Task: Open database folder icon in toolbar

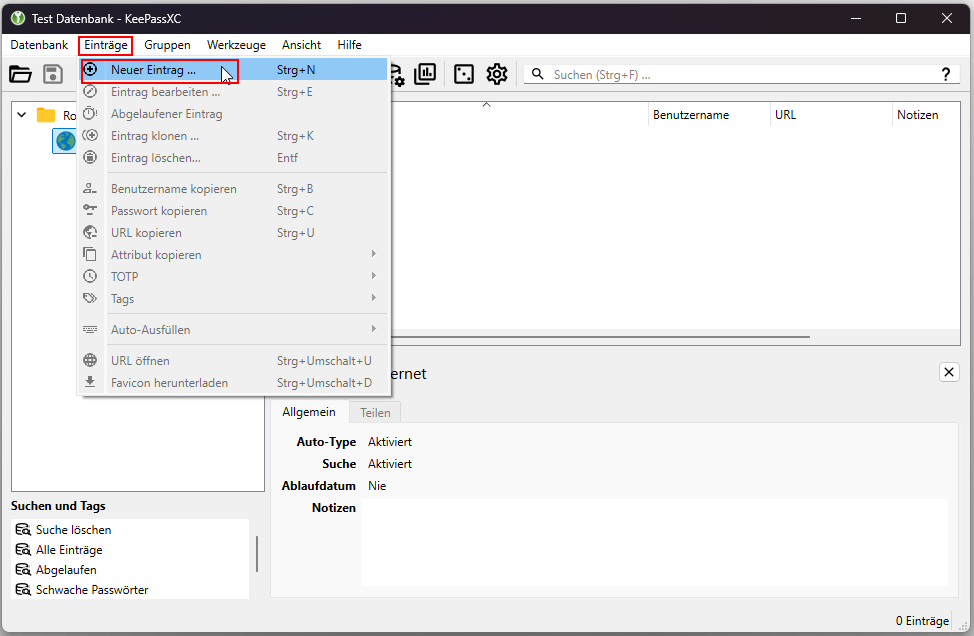Action: (20, 74)
